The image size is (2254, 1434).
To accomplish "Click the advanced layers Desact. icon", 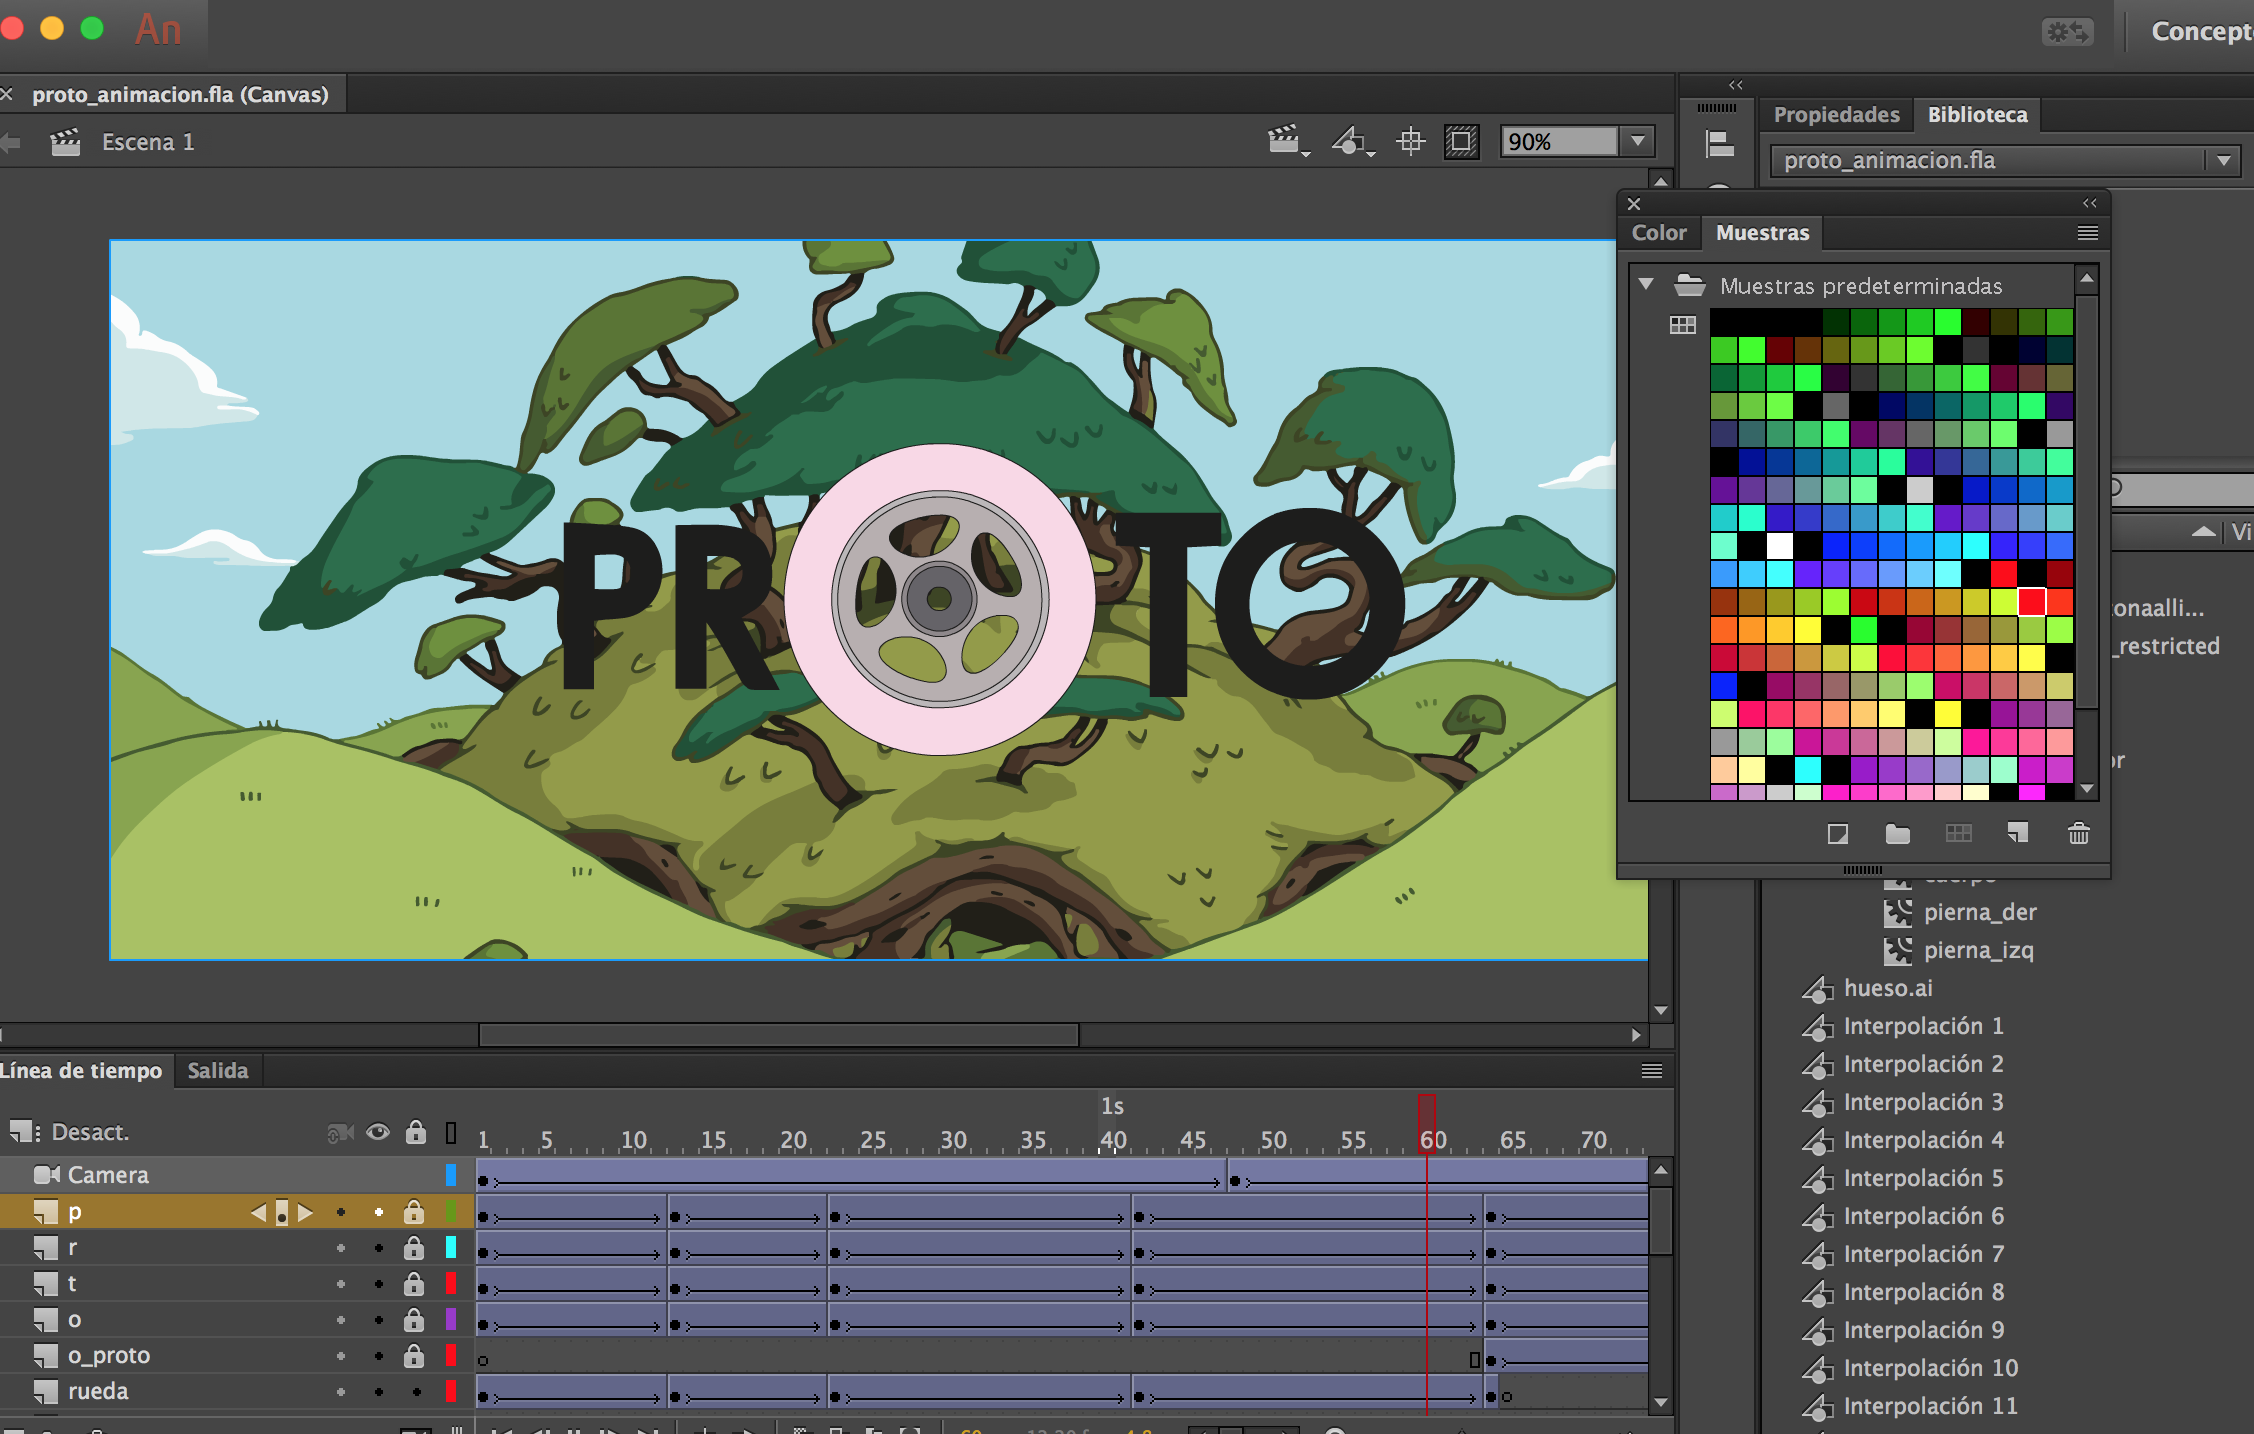I will point(24,1132).
